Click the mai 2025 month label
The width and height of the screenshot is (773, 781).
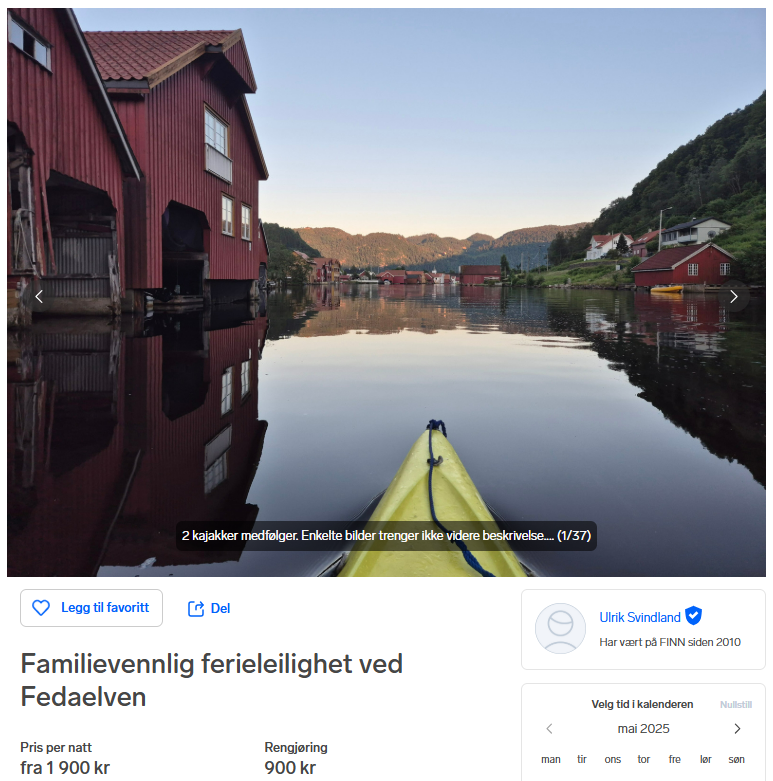[x=644, y=729]
